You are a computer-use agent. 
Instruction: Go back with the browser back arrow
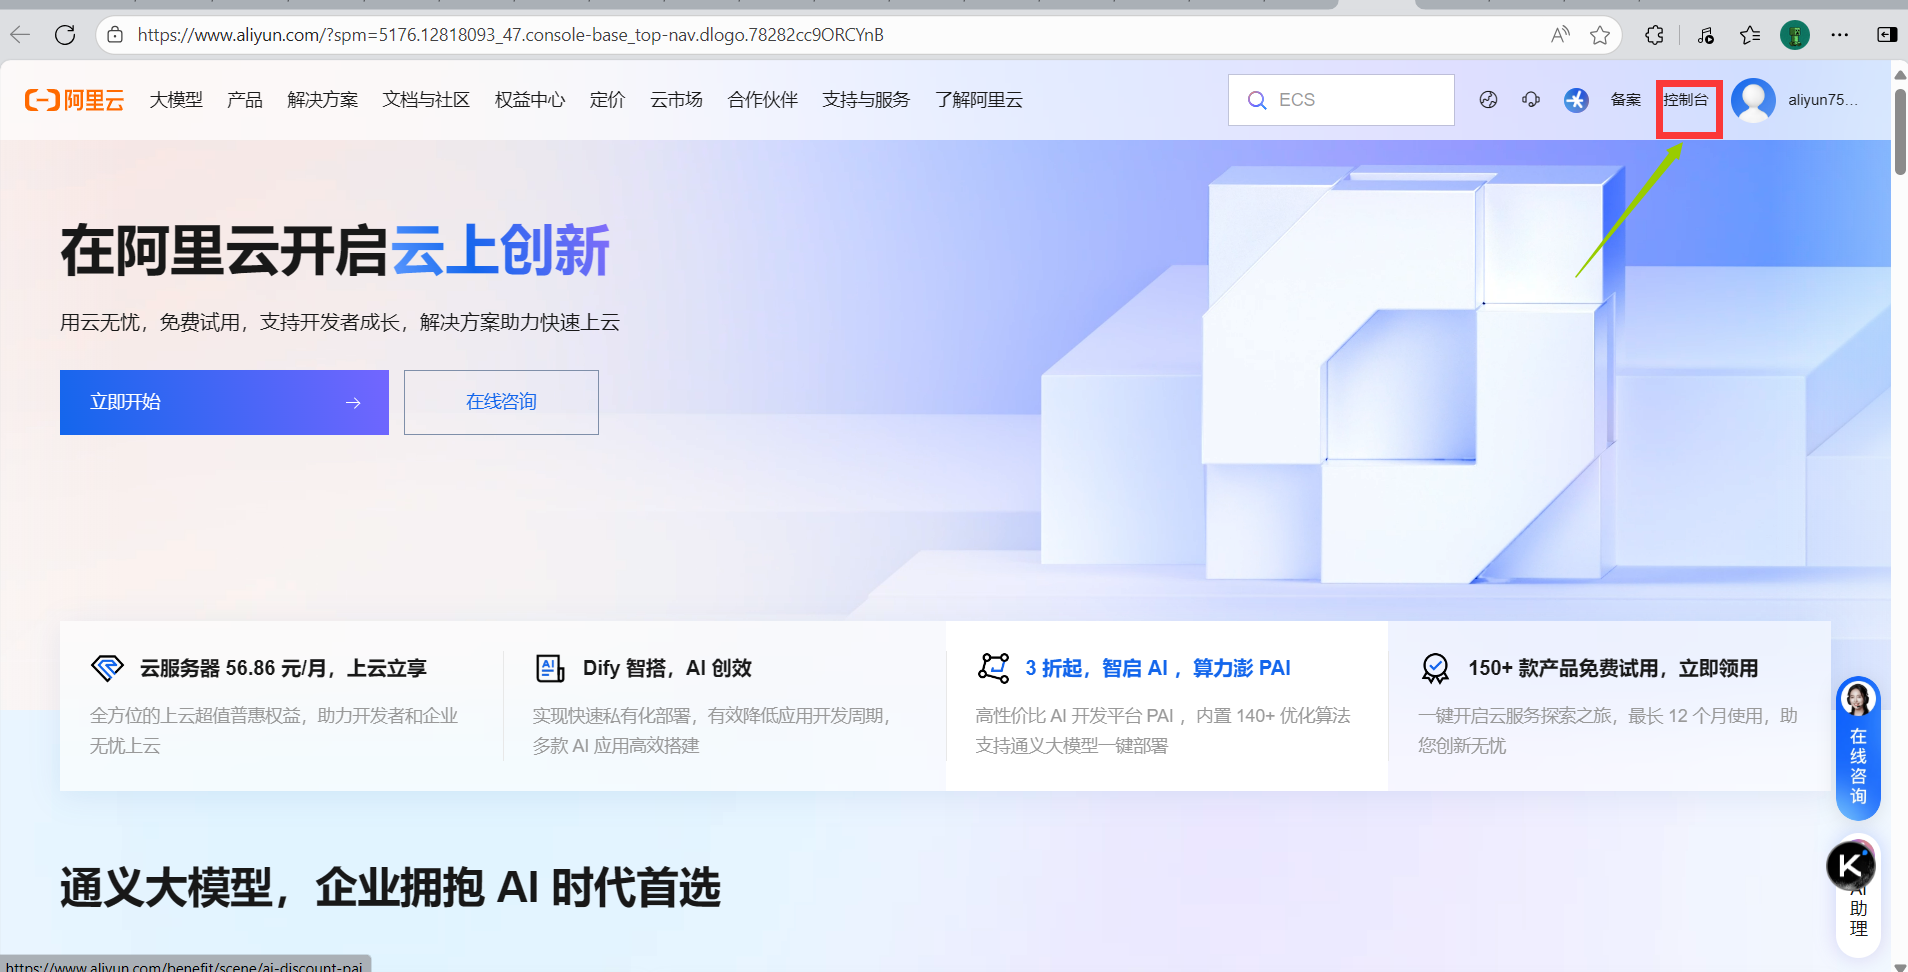point(20,35)
